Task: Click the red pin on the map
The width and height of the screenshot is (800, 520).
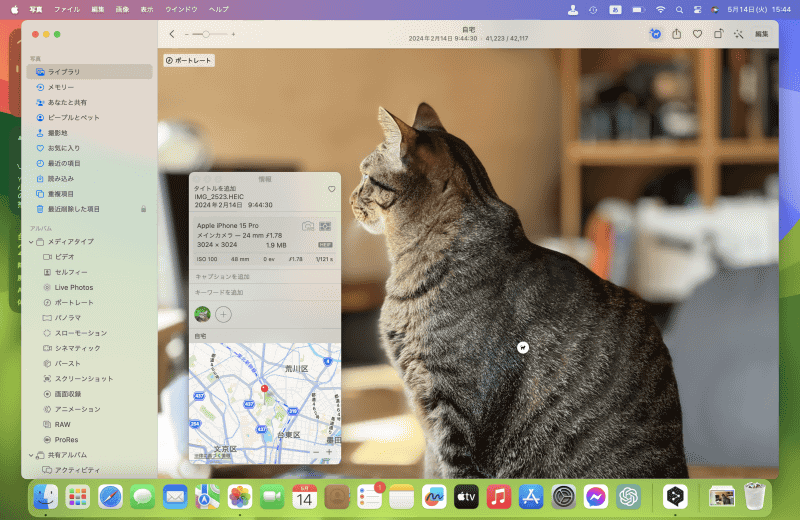Action: pos(264,389)
